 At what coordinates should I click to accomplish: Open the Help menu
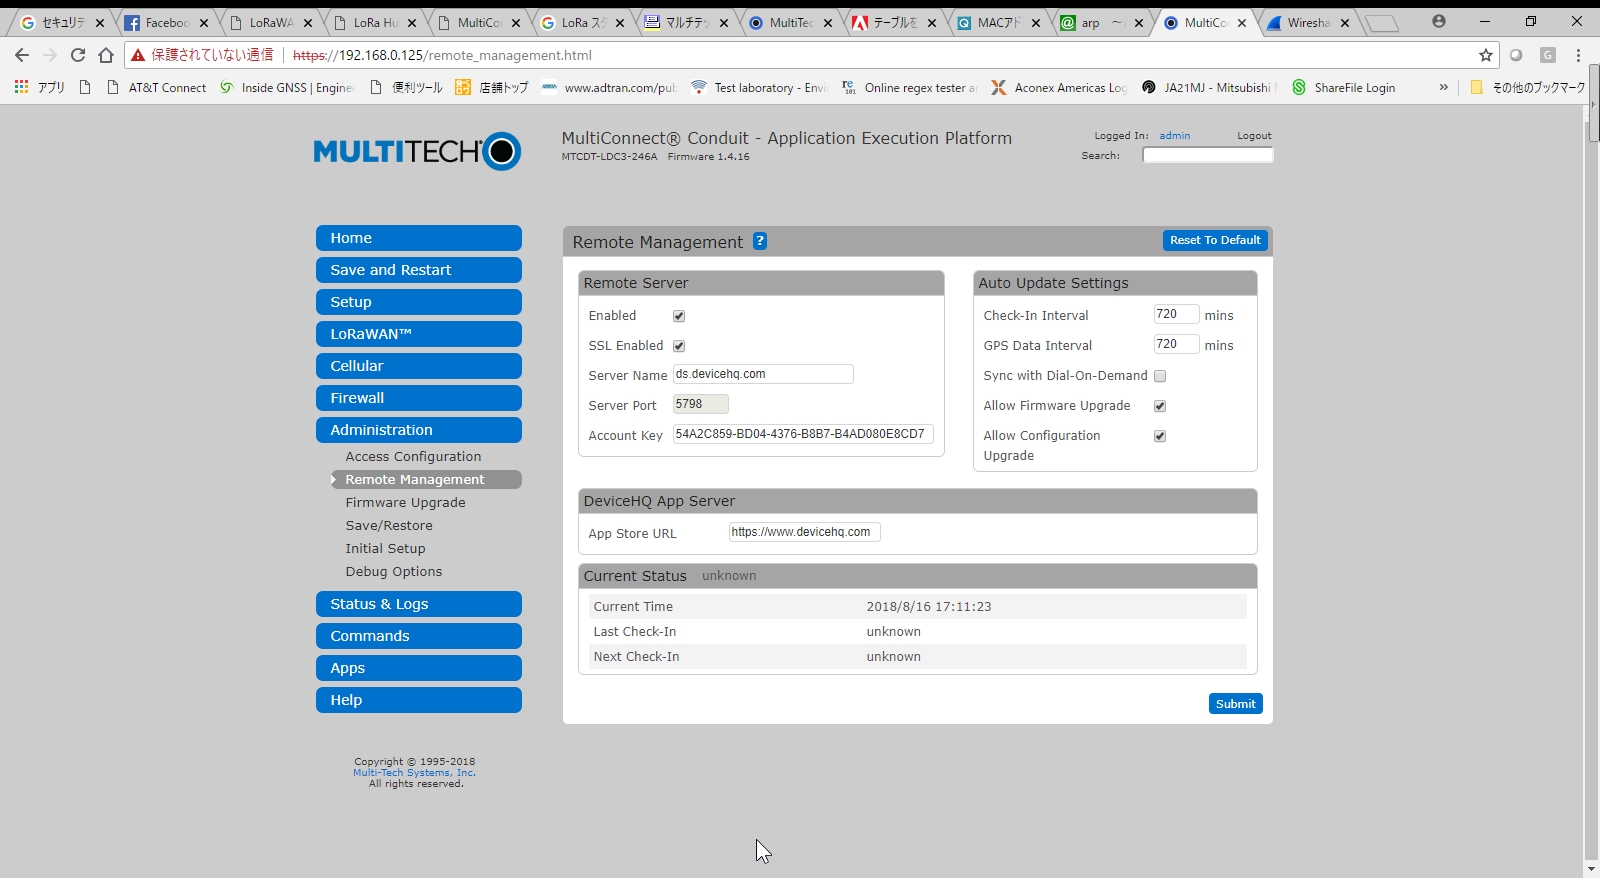pyautogui.click(x=419, y=700)
